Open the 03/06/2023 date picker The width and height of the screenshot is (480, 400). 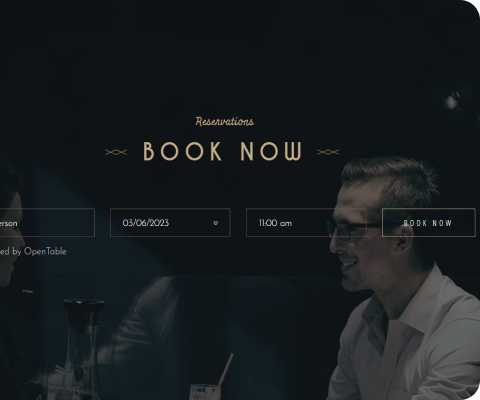(x=170, y=223)
